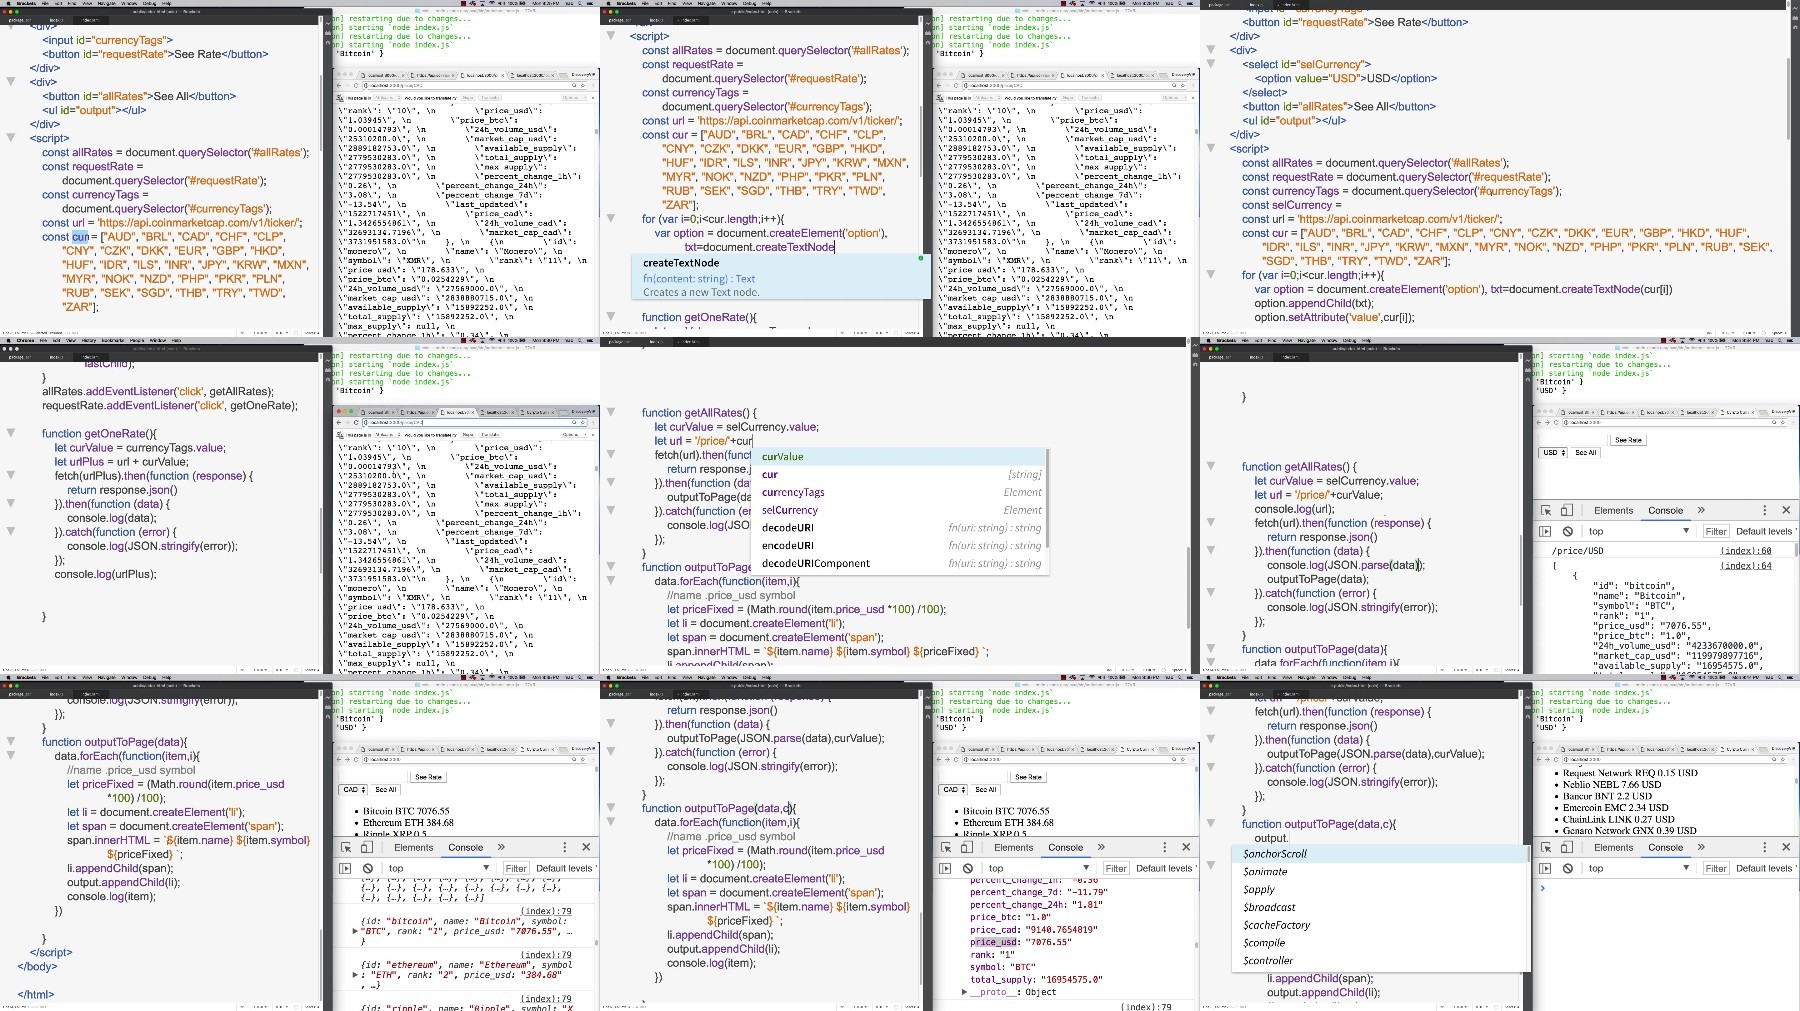Expand the __proto__: Object entry
The image size is (1800, 1011).
(x=964, y=992)
